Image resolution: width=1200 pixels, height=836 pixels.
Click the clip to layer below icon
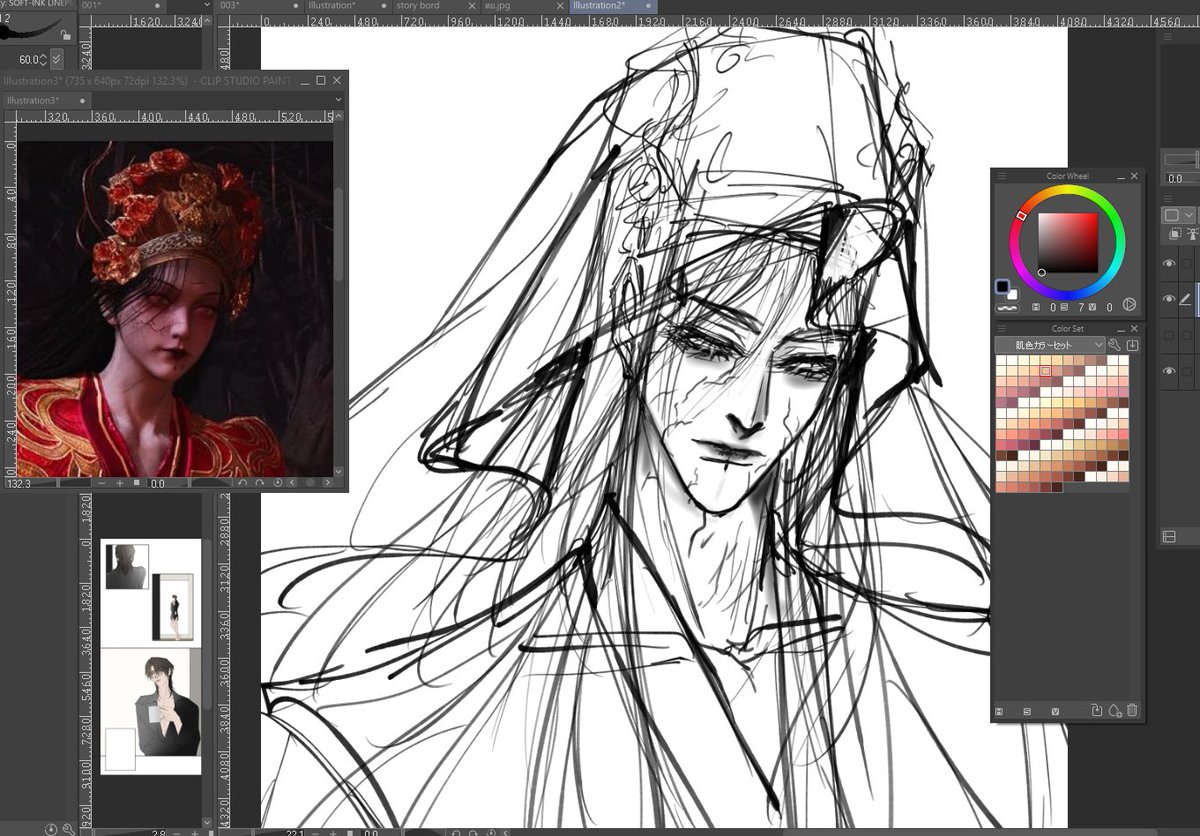(1176, 235)
